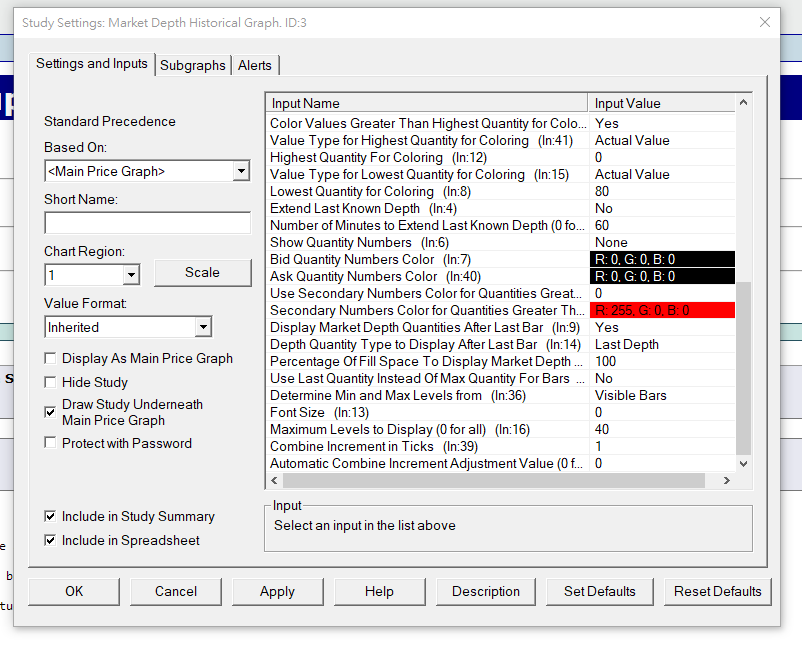Image resolution: width=802 pixels, height=648 pixels.
Task: Click the Maximum Levels value 40
Action: pyautogui.click(x=602, y=430)
